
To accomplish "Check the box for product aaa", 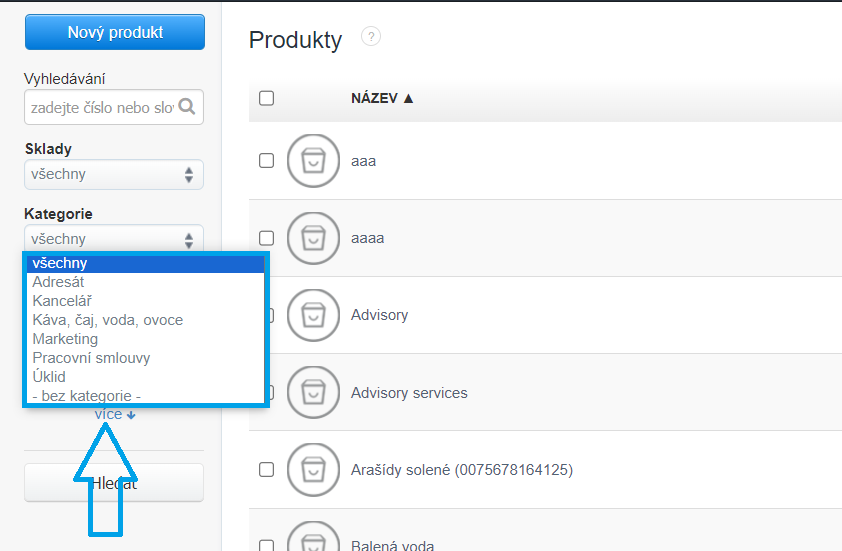I will coord(266,160).
